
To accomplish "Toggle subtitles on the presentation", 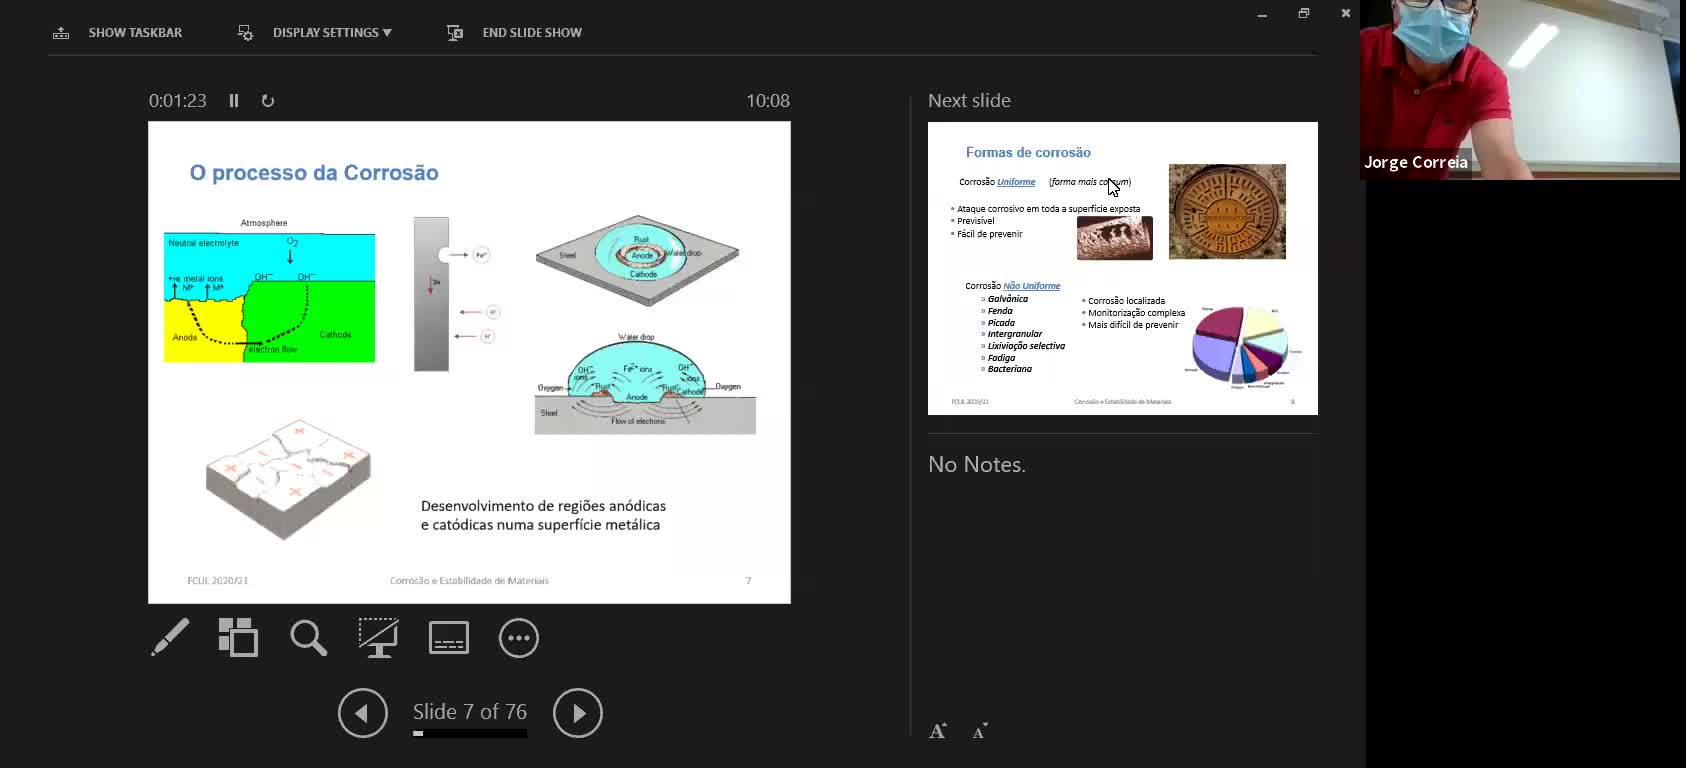I will click(x=448, y=638).
